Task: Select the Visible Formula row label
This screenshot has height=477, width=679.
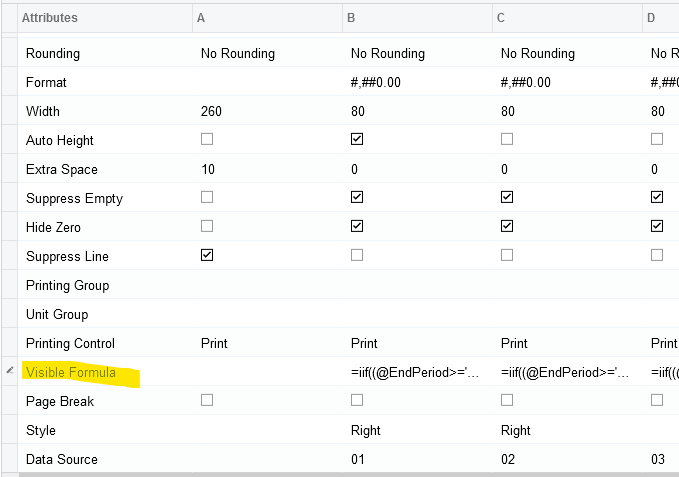Action: 71,372
